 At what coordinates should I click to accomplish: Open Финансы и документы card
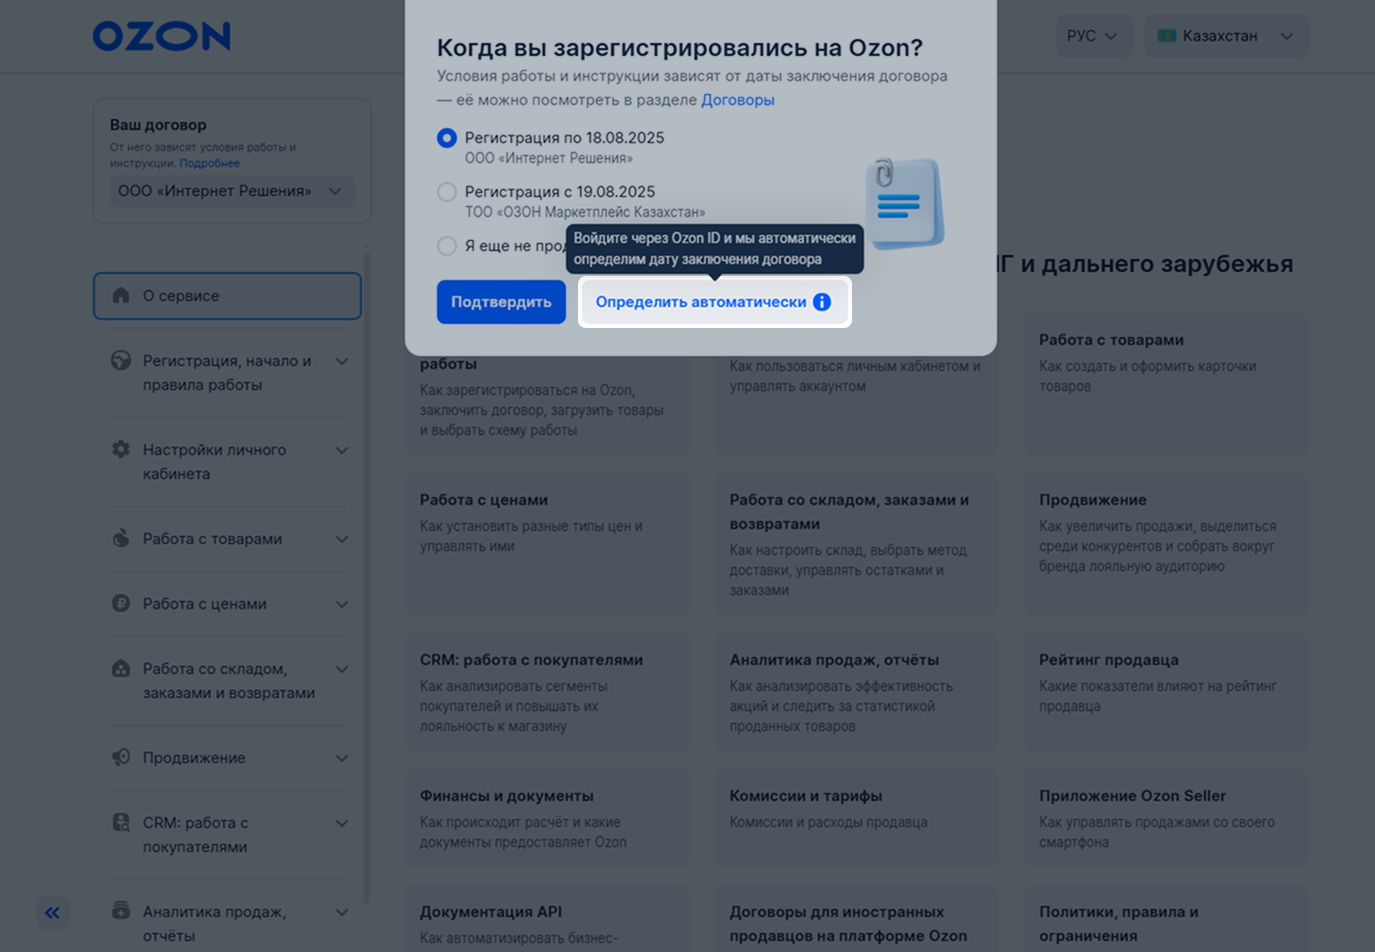(x=547, y=820)
